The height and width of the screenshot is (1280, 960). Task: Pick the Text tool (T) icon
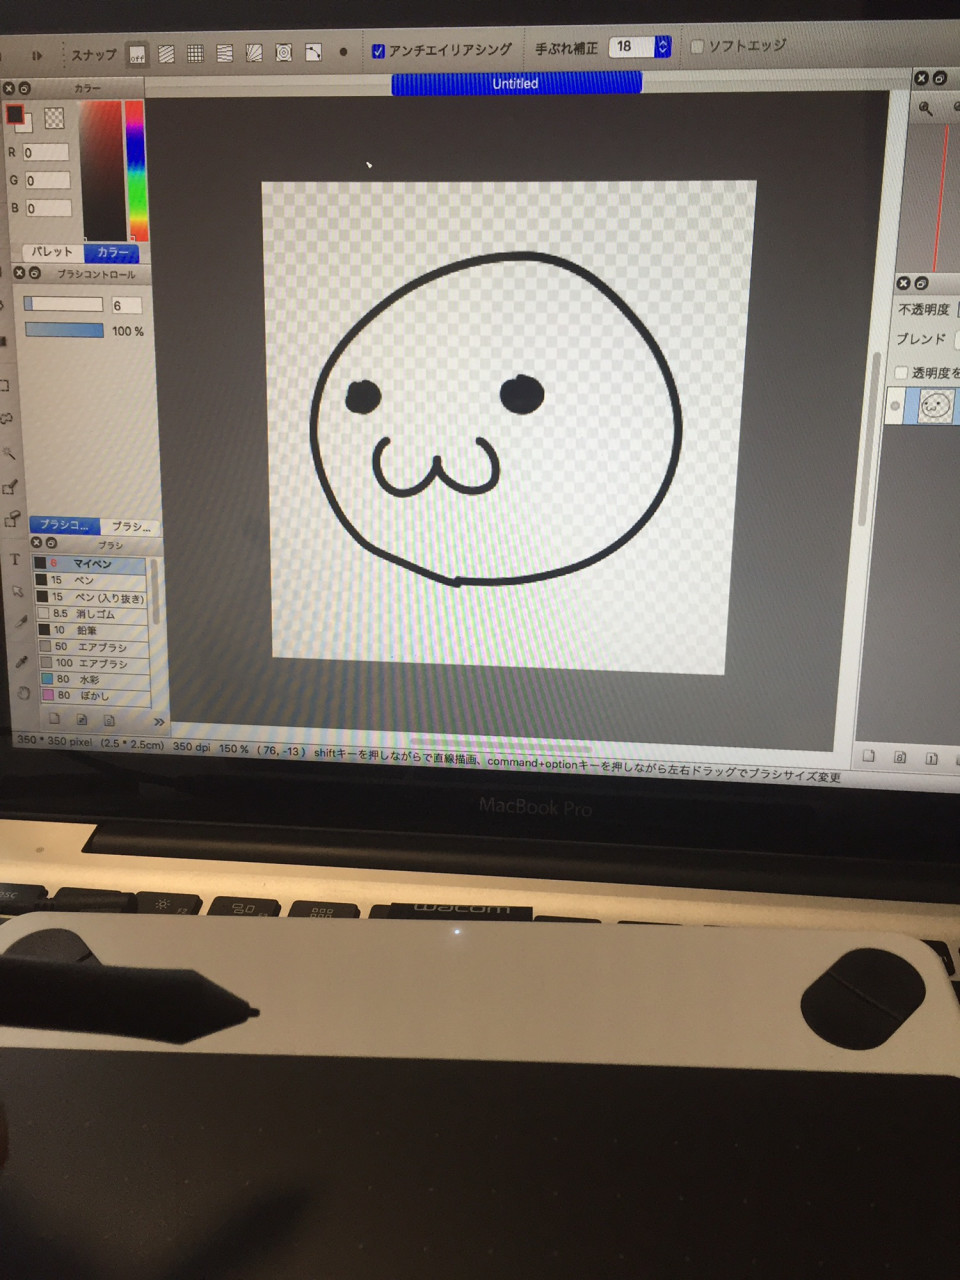click(x=15, y=560)
